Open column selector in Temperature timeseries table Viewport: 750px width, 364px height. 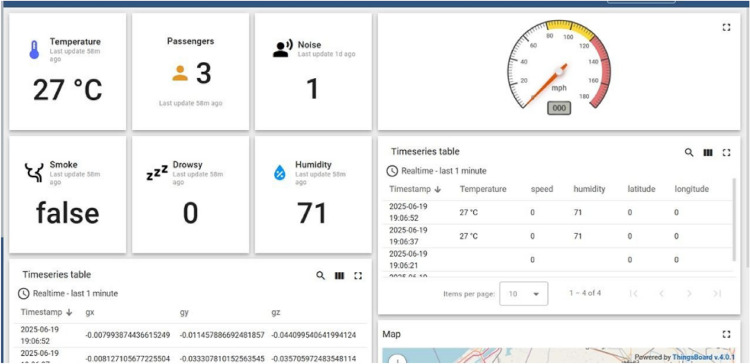point(708,153)
